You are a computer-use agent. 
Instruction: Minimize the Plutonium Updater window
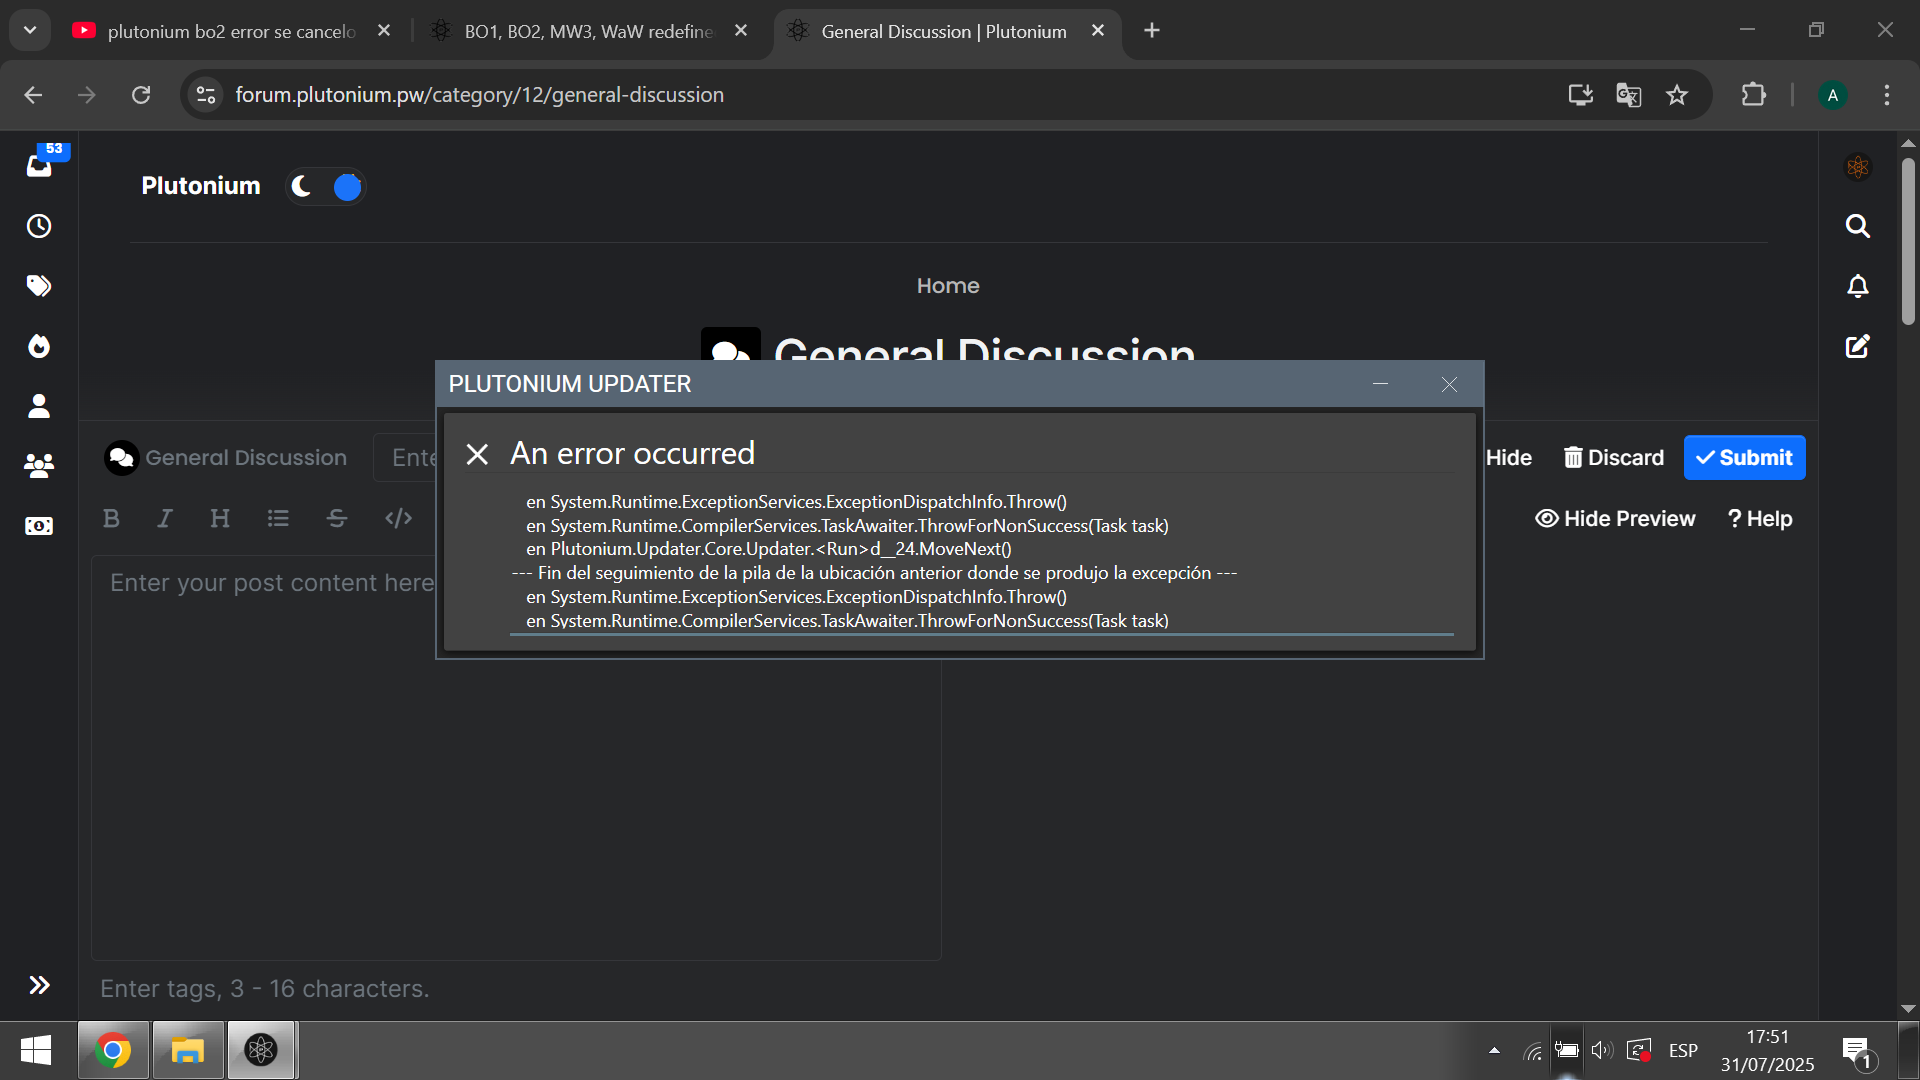coord(1380,384)
